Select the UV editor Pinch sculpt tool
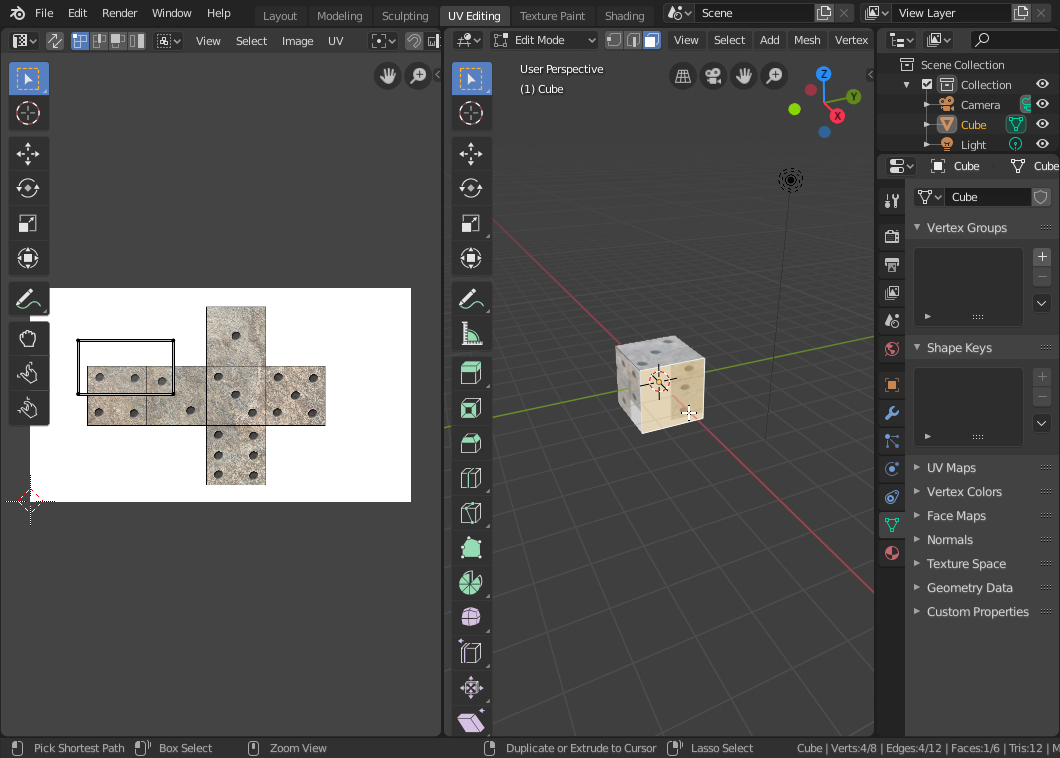The height and width of the screenshot is (758, 1060). click(x=28, y=408)
